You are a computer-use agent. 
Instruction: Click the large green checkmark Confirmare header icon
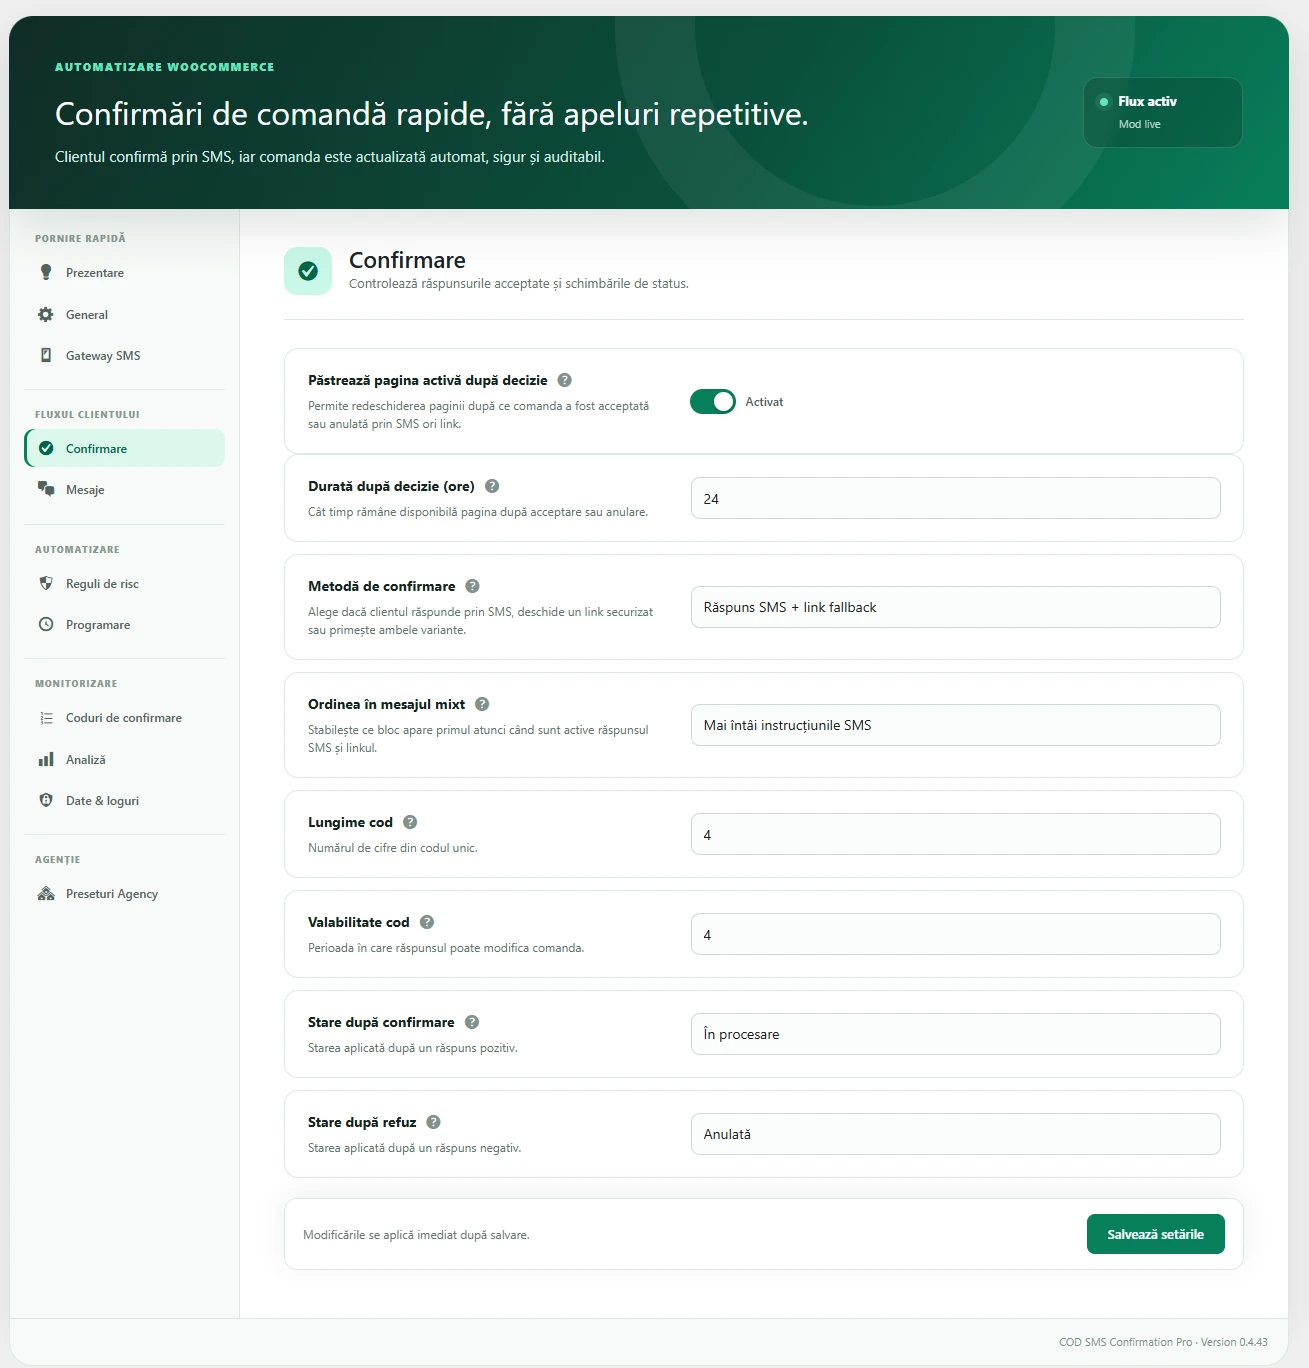coord(308,271)
